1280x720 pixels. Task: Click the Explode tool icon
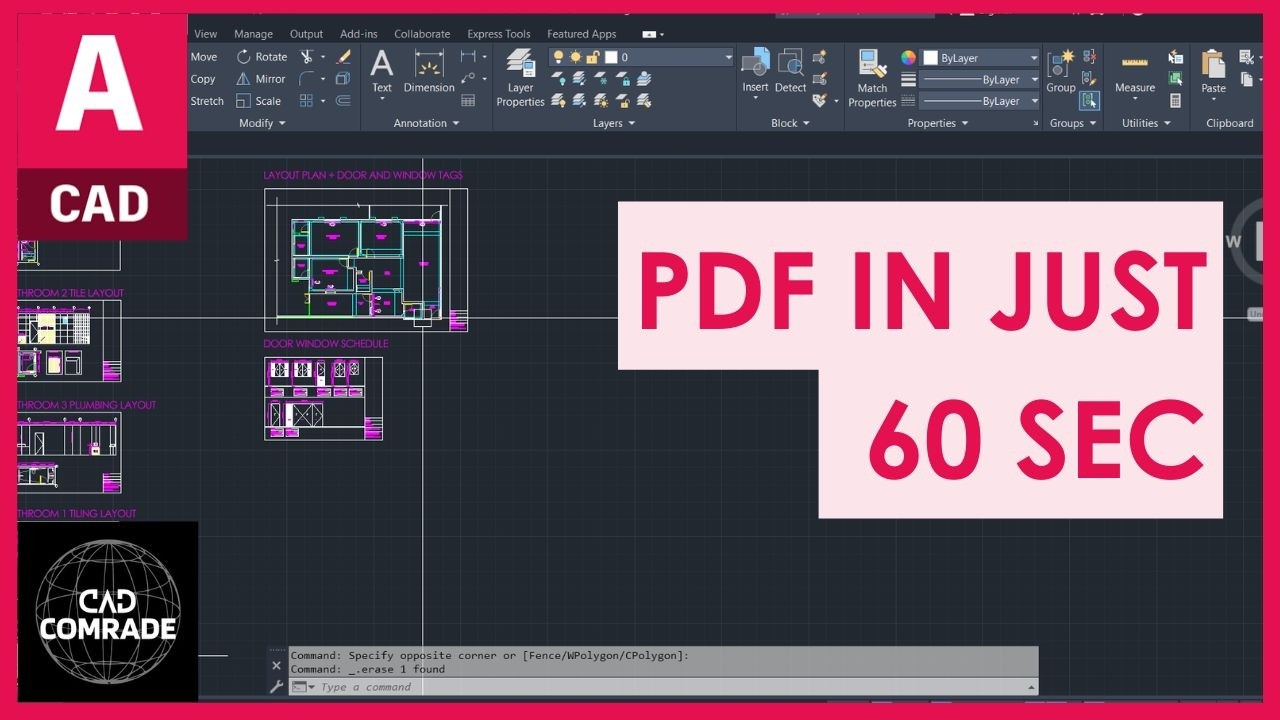click(x=343, y=79)
